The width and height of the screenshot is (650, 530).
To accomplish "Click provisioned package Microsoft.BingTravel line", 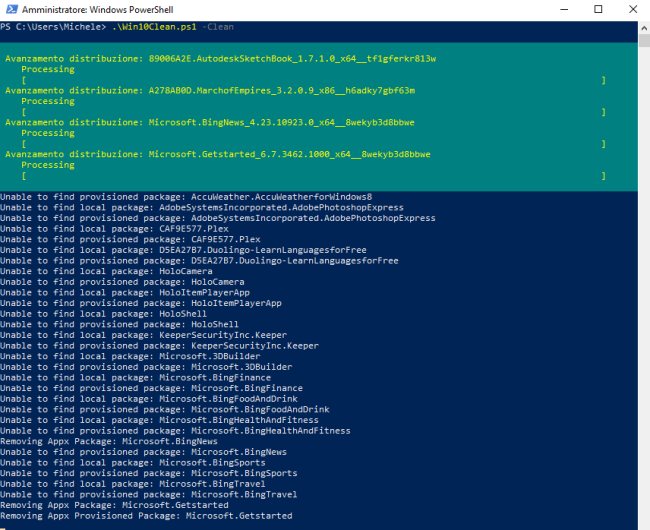I will [149, 495].
